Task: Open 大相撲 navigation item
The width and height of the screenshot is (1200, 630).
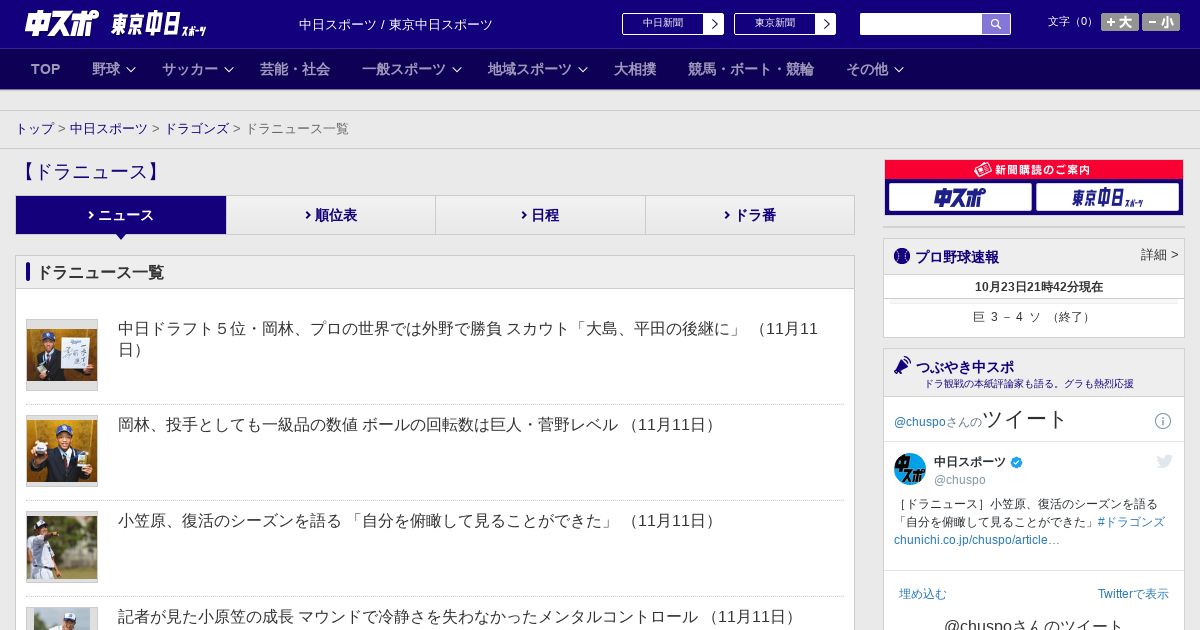Action: coord(635,69)
